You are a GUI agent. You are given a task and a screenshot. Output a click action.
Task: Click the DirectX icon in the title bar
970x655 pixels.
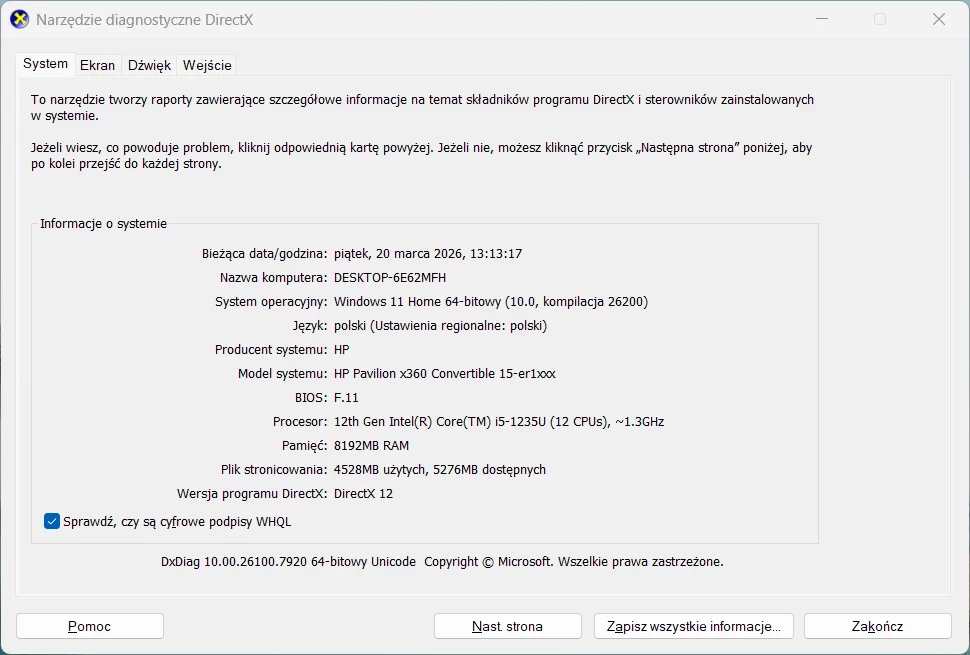[19, 19]
